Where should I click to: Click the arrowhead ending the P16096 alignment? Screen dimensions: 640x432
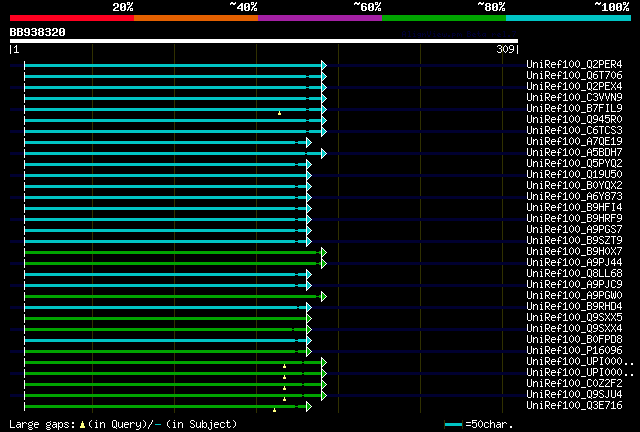(309, 352)
